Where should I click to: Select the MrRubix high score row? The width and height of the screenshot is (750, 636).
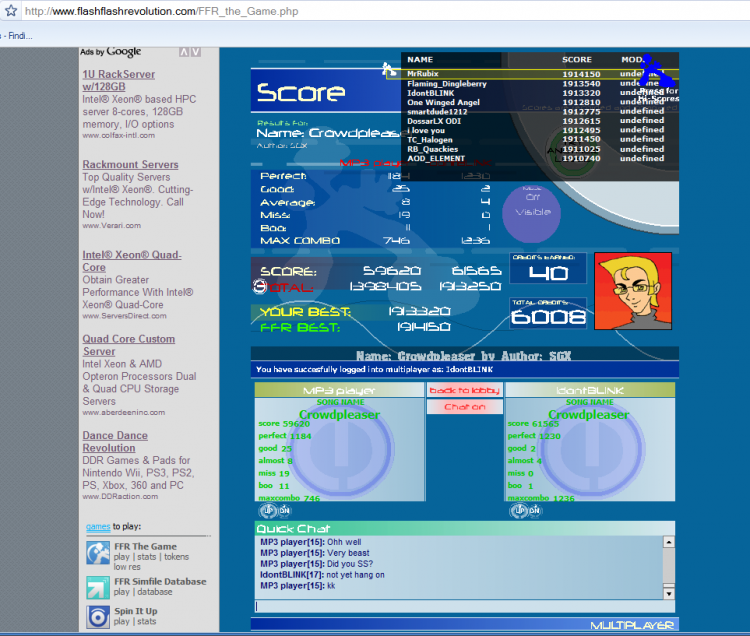532,74
